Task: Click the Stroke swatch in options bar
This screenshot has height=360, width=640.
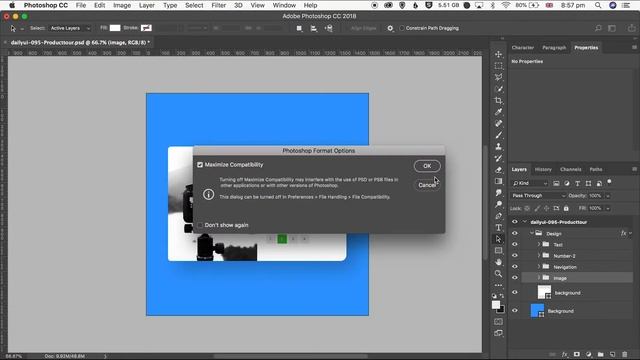Action: tap(146, 28)
